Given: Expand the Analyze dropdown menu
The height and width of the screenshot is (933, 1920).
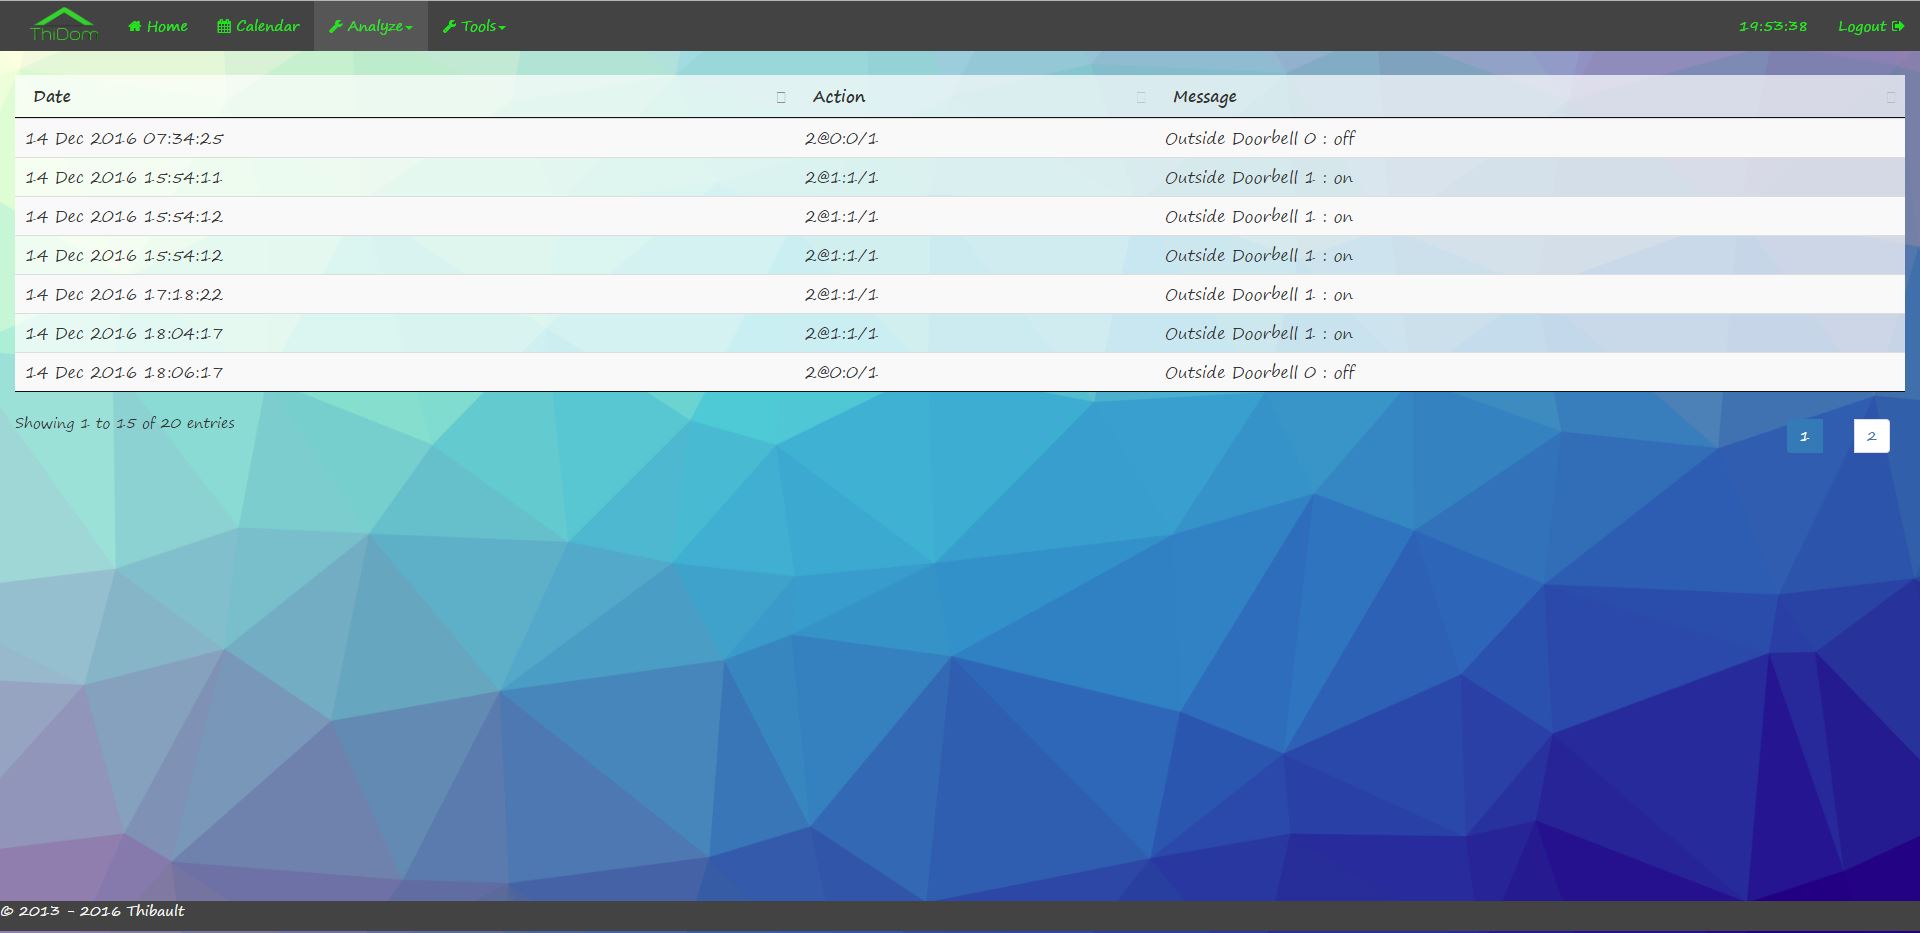Looking at the screenshot, I should pos(371,26).
